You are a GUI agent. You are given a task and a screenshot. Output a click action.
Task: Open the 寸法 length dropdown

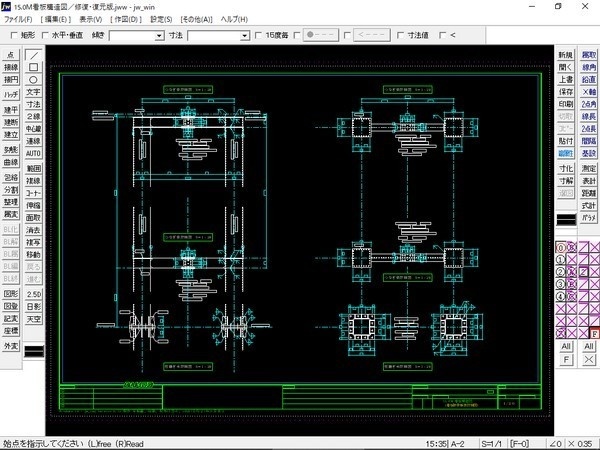pyautogui.click(x=245, y=36)
